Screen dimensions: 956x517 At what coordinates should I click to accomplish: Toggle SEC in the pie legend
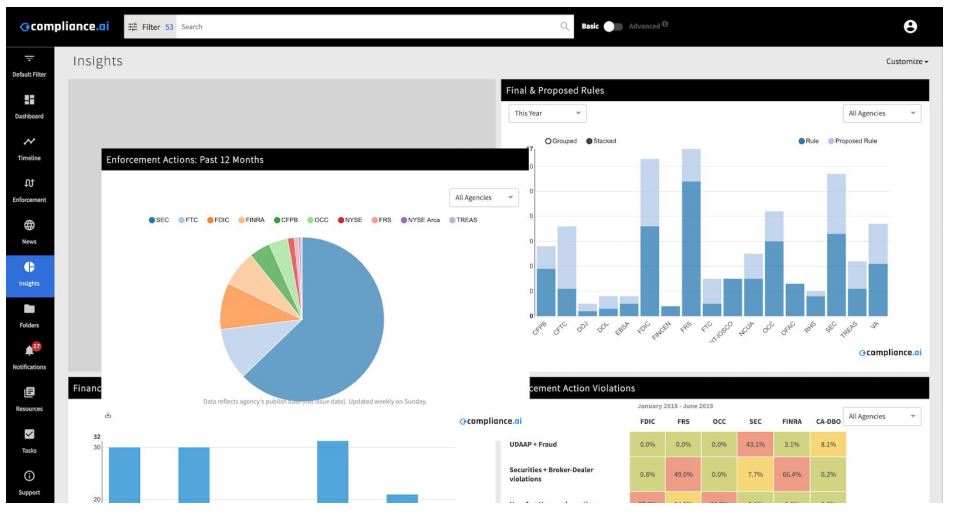(159, 220)
